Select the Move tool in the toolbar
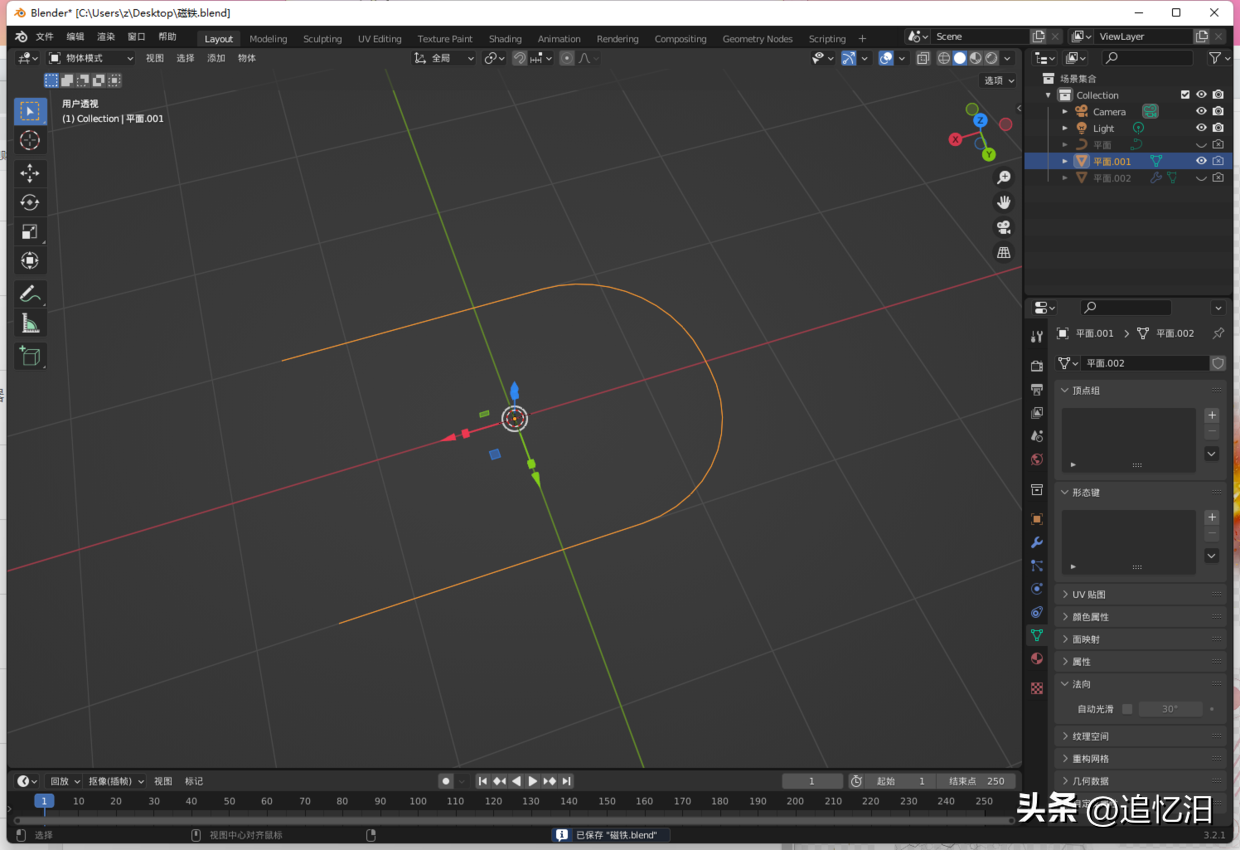This screenshot has height=850, width=1240. point(30,173)
